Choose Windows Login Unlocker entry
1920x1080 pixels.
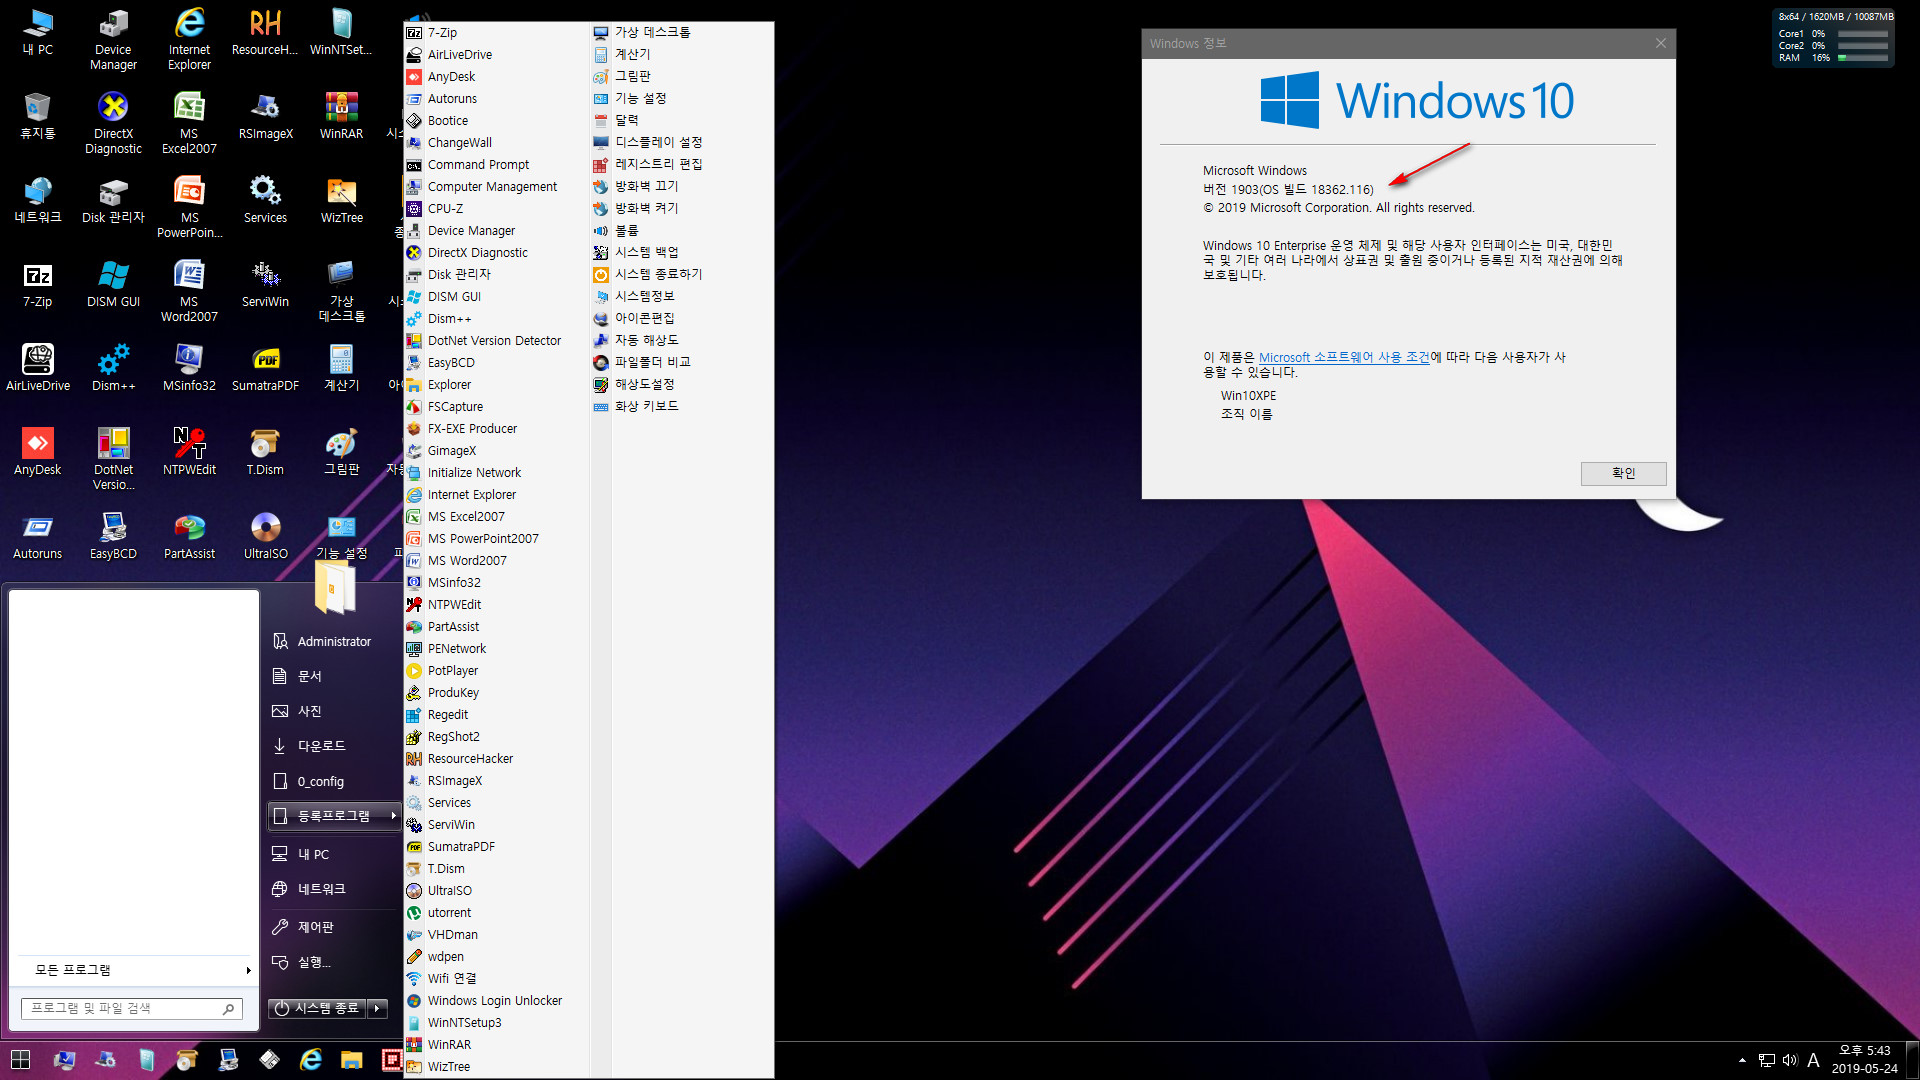pos(496,1001)
